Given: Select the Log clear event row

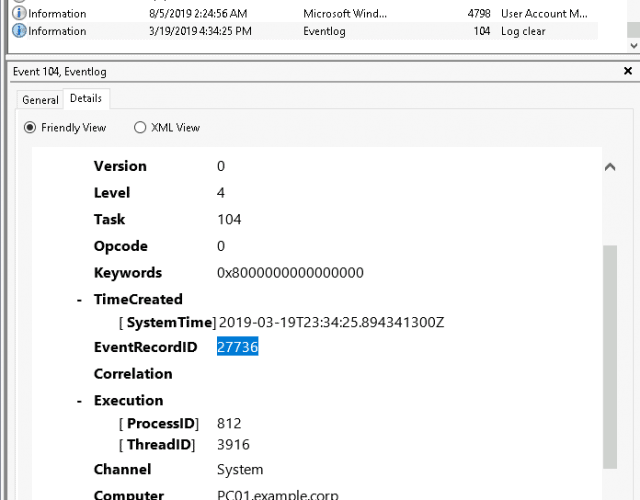Looking at the screenshot, I should [304, 31].
